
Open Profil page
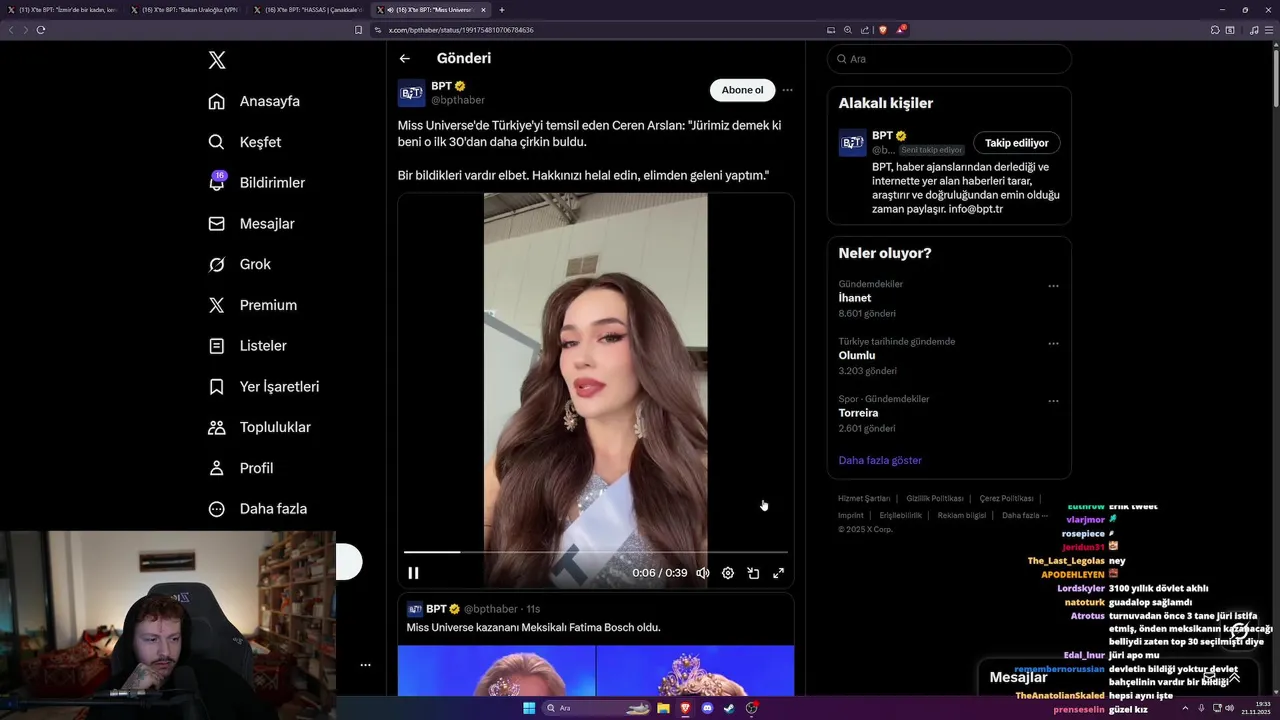(240, 468)
